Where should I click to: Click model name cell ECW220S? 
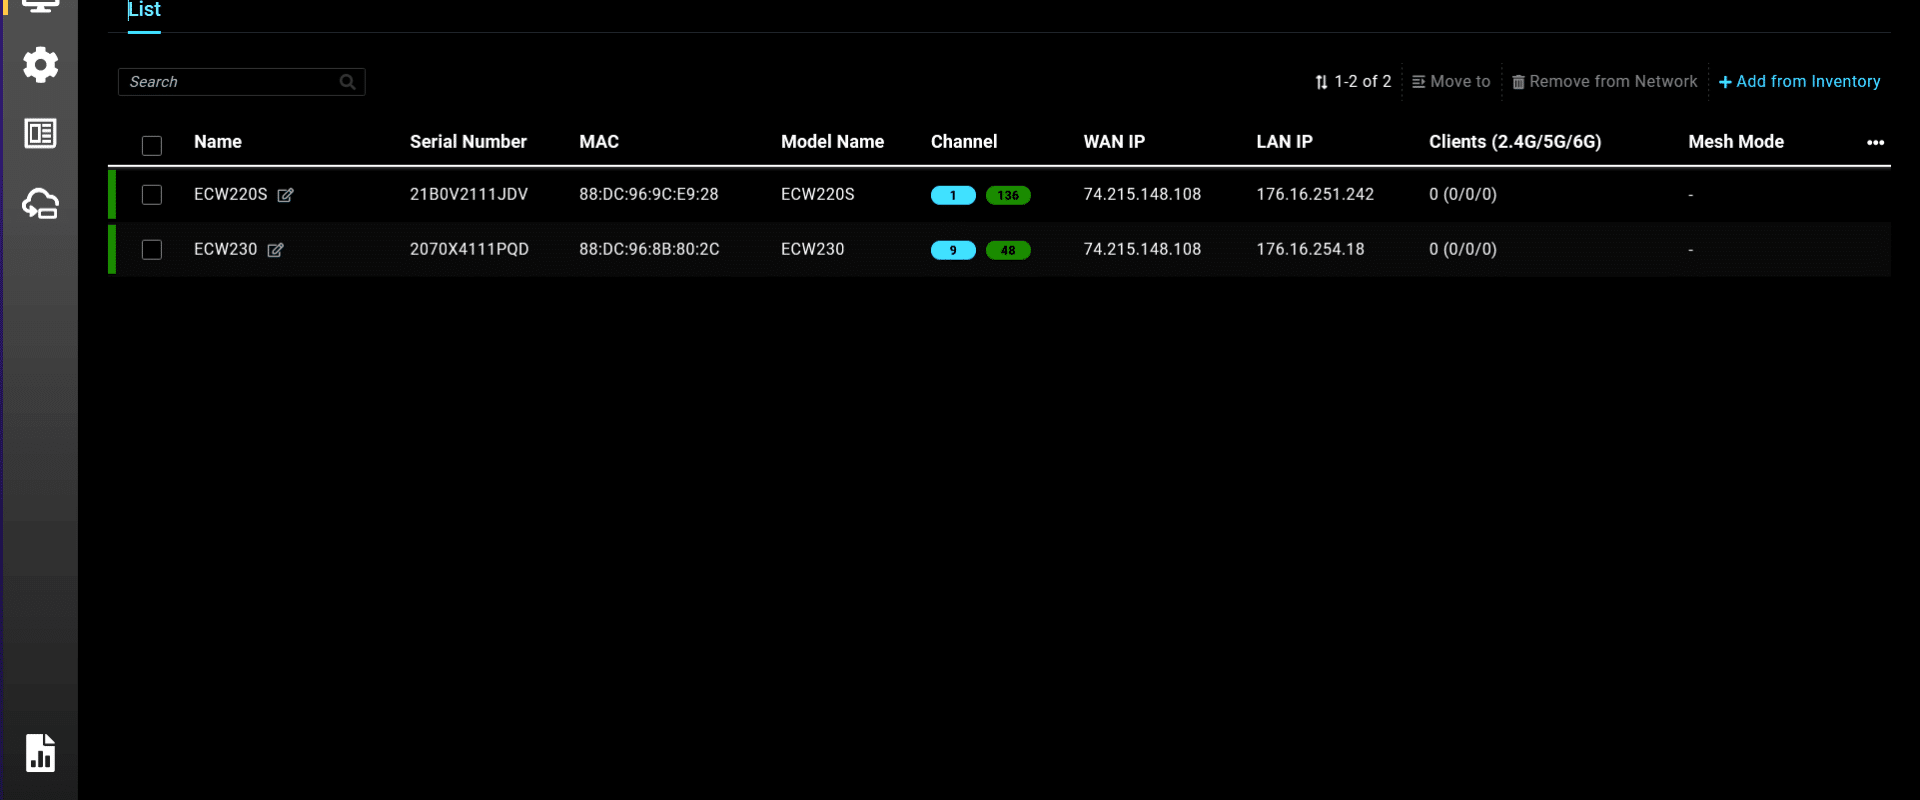[818, 195]
